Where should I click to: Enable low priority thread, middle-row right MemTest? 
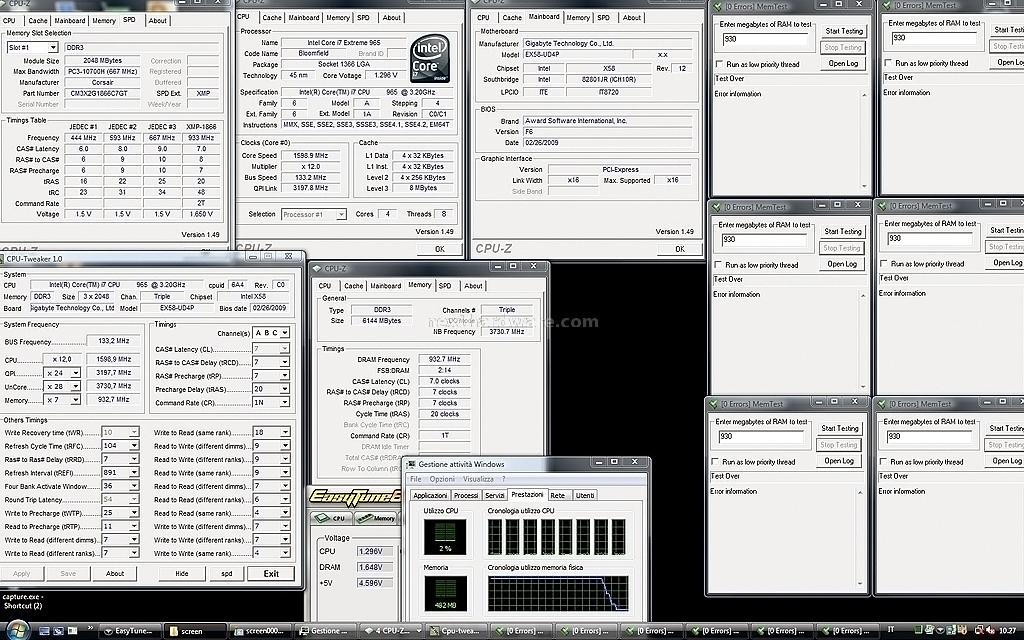[x=884, y=264]
